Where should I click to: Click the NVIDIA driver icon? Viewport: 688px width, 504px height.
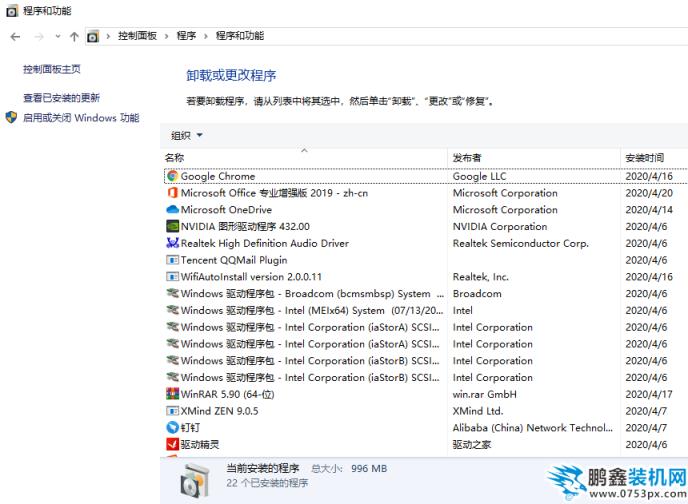172,226
